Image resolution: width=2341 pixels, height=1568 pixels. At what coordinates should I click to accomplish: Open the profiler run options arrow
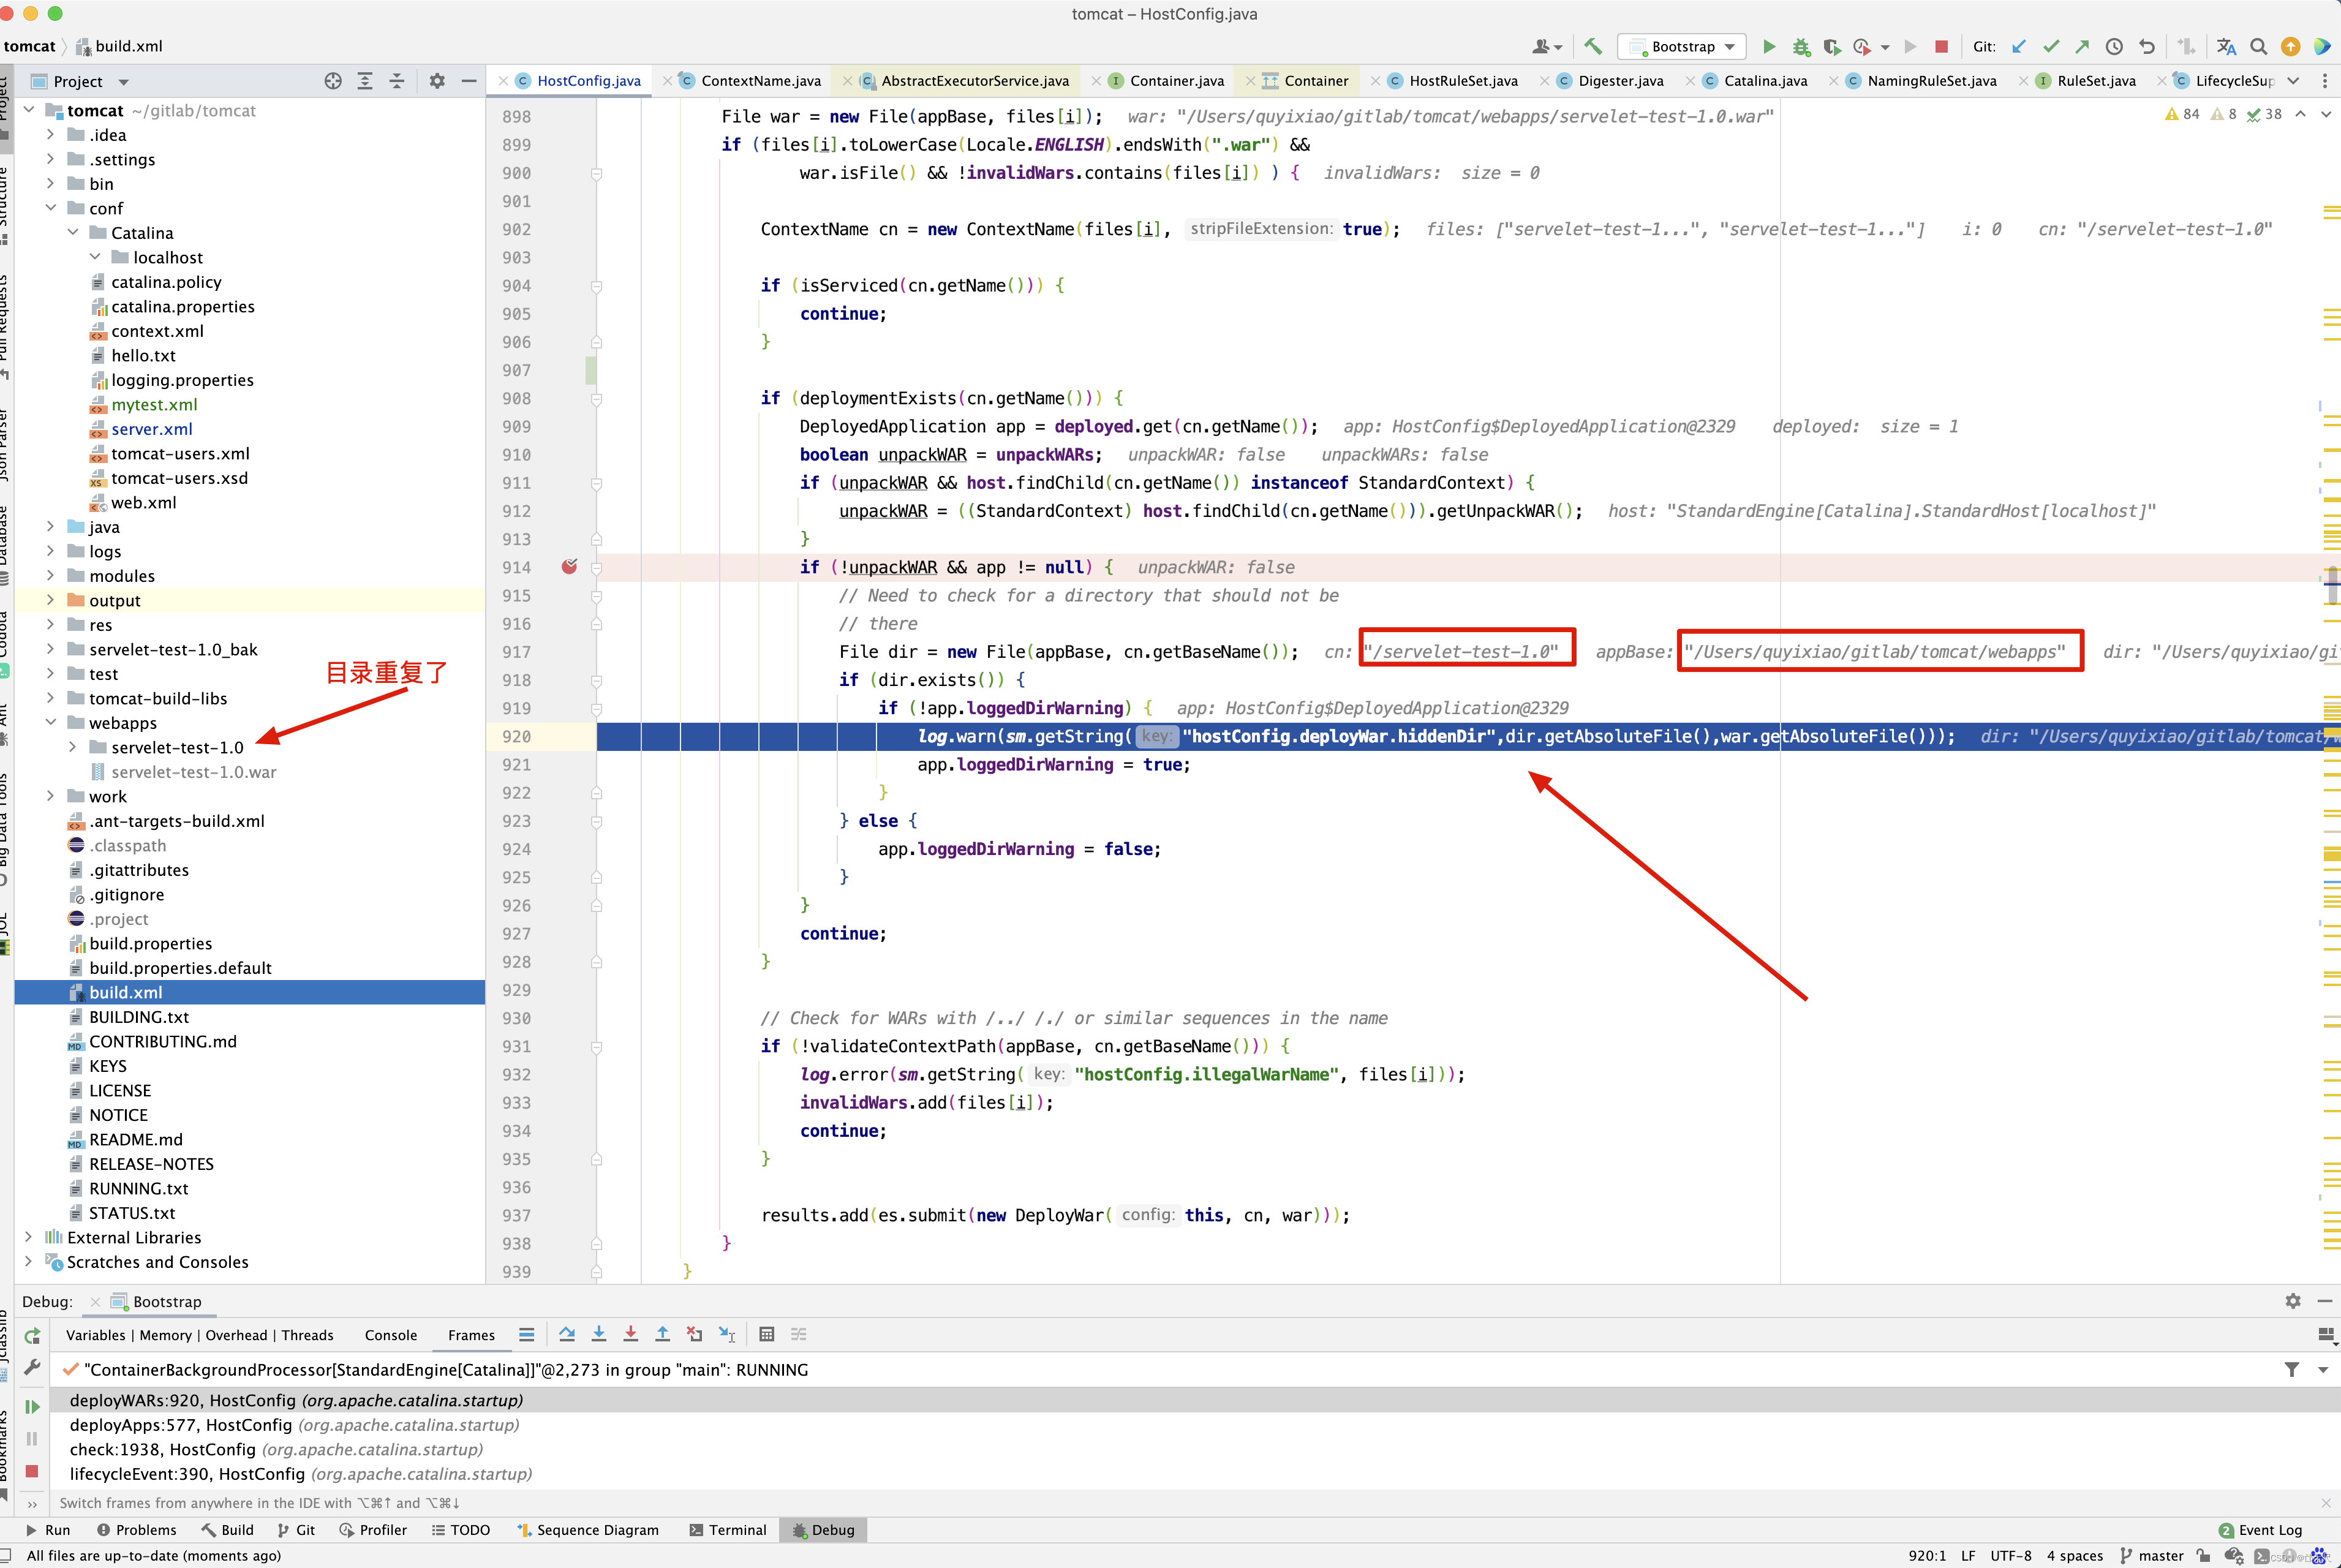(1885, 47)
